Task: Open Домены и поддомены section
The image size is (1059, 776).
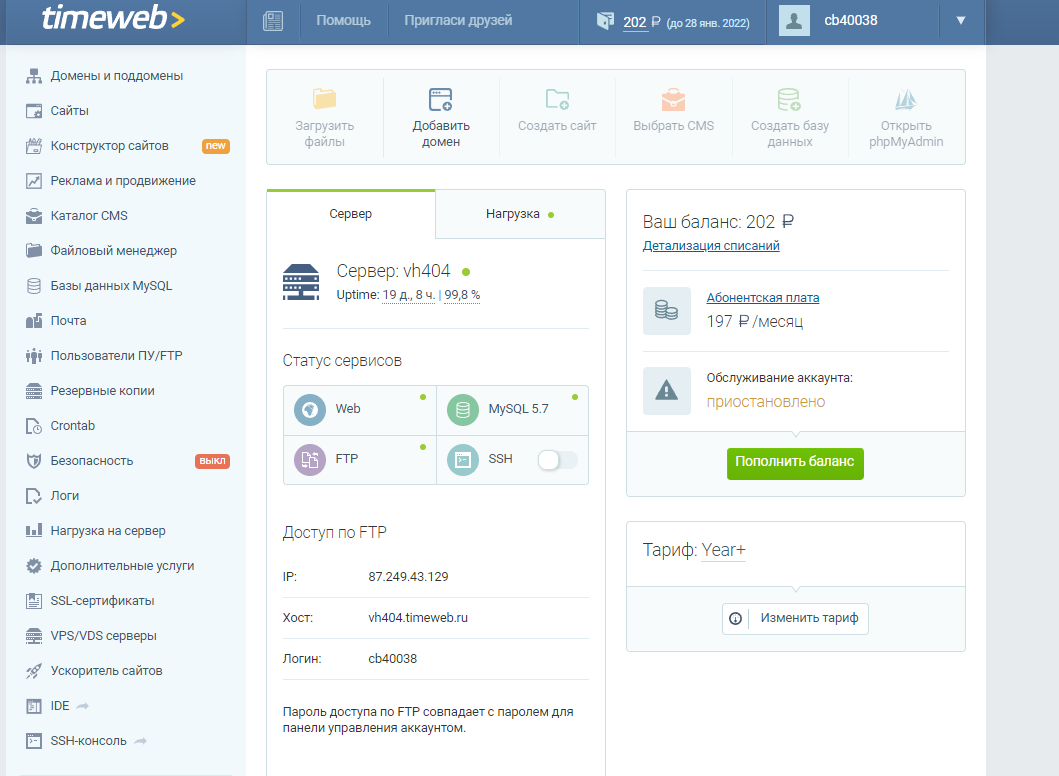Action: click(x=116, y=76)
